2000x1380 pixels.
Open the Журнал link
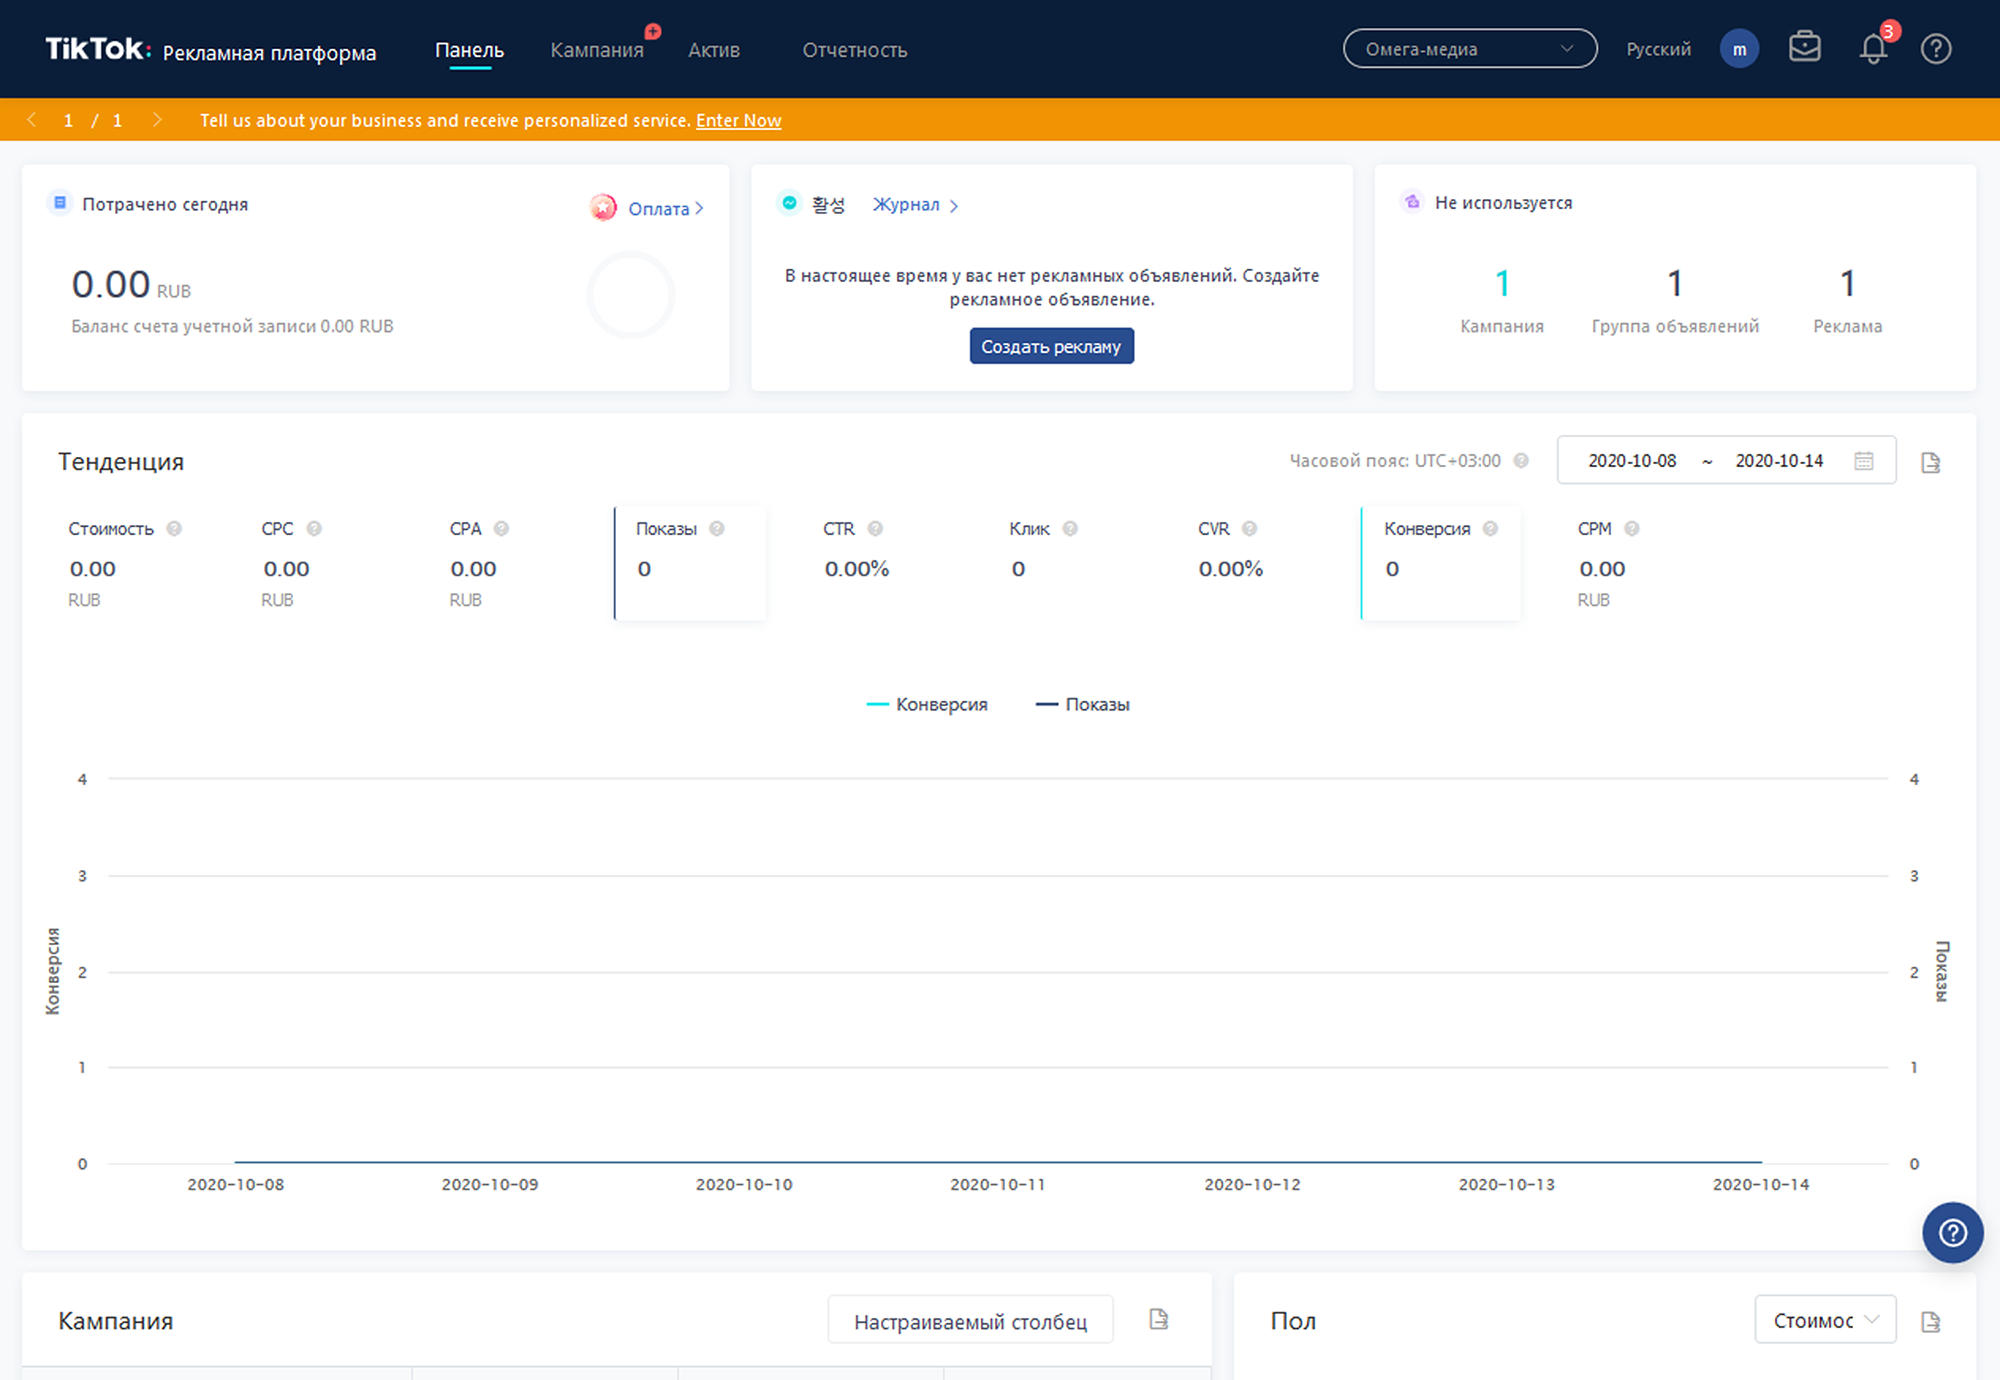pos(915,205)
